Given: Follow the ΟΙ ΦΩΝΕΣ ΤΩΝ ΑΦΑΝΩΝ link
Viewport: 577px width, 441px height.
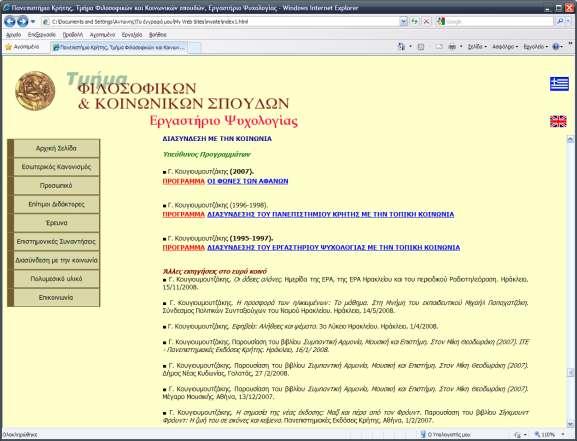Looking at the screenshot, I should point(248,181).
